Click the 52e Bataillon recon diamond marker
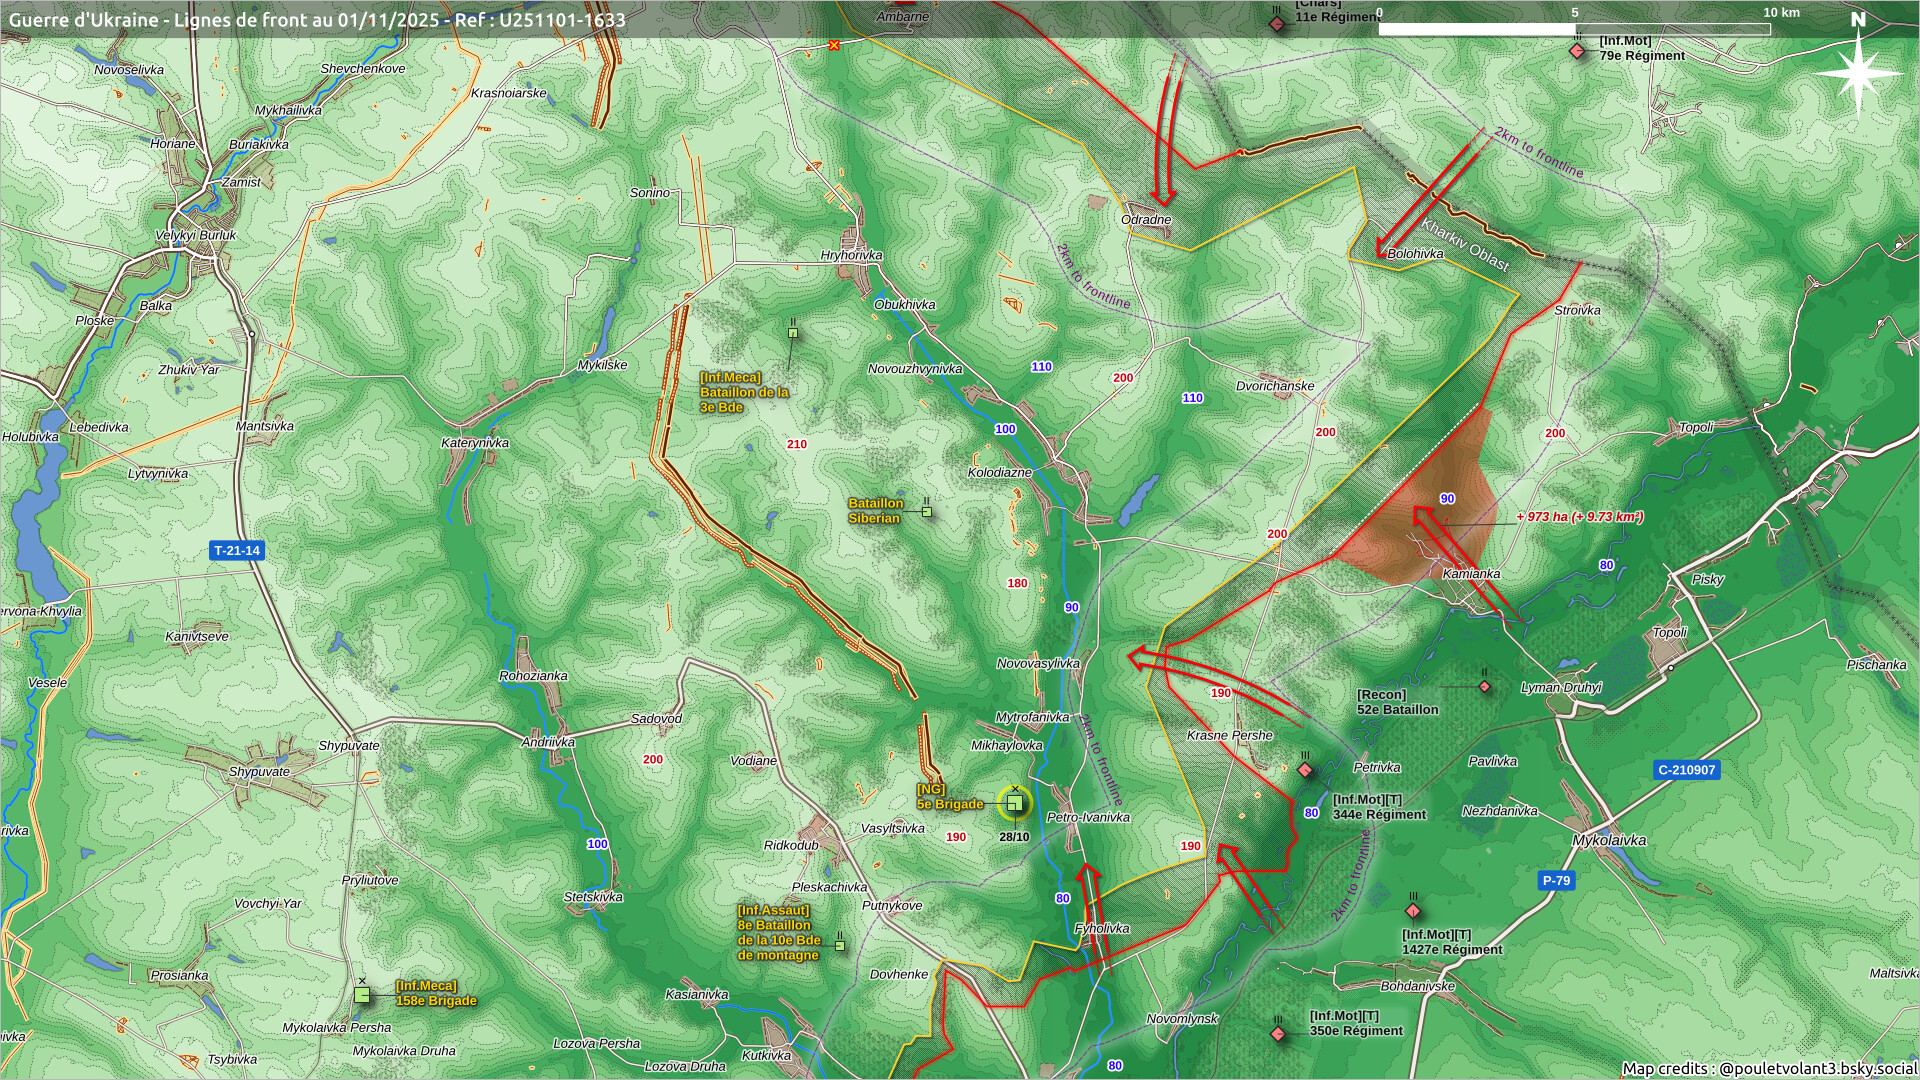The height and width of the screenshot is (1080, 1920). point(1485,687)
